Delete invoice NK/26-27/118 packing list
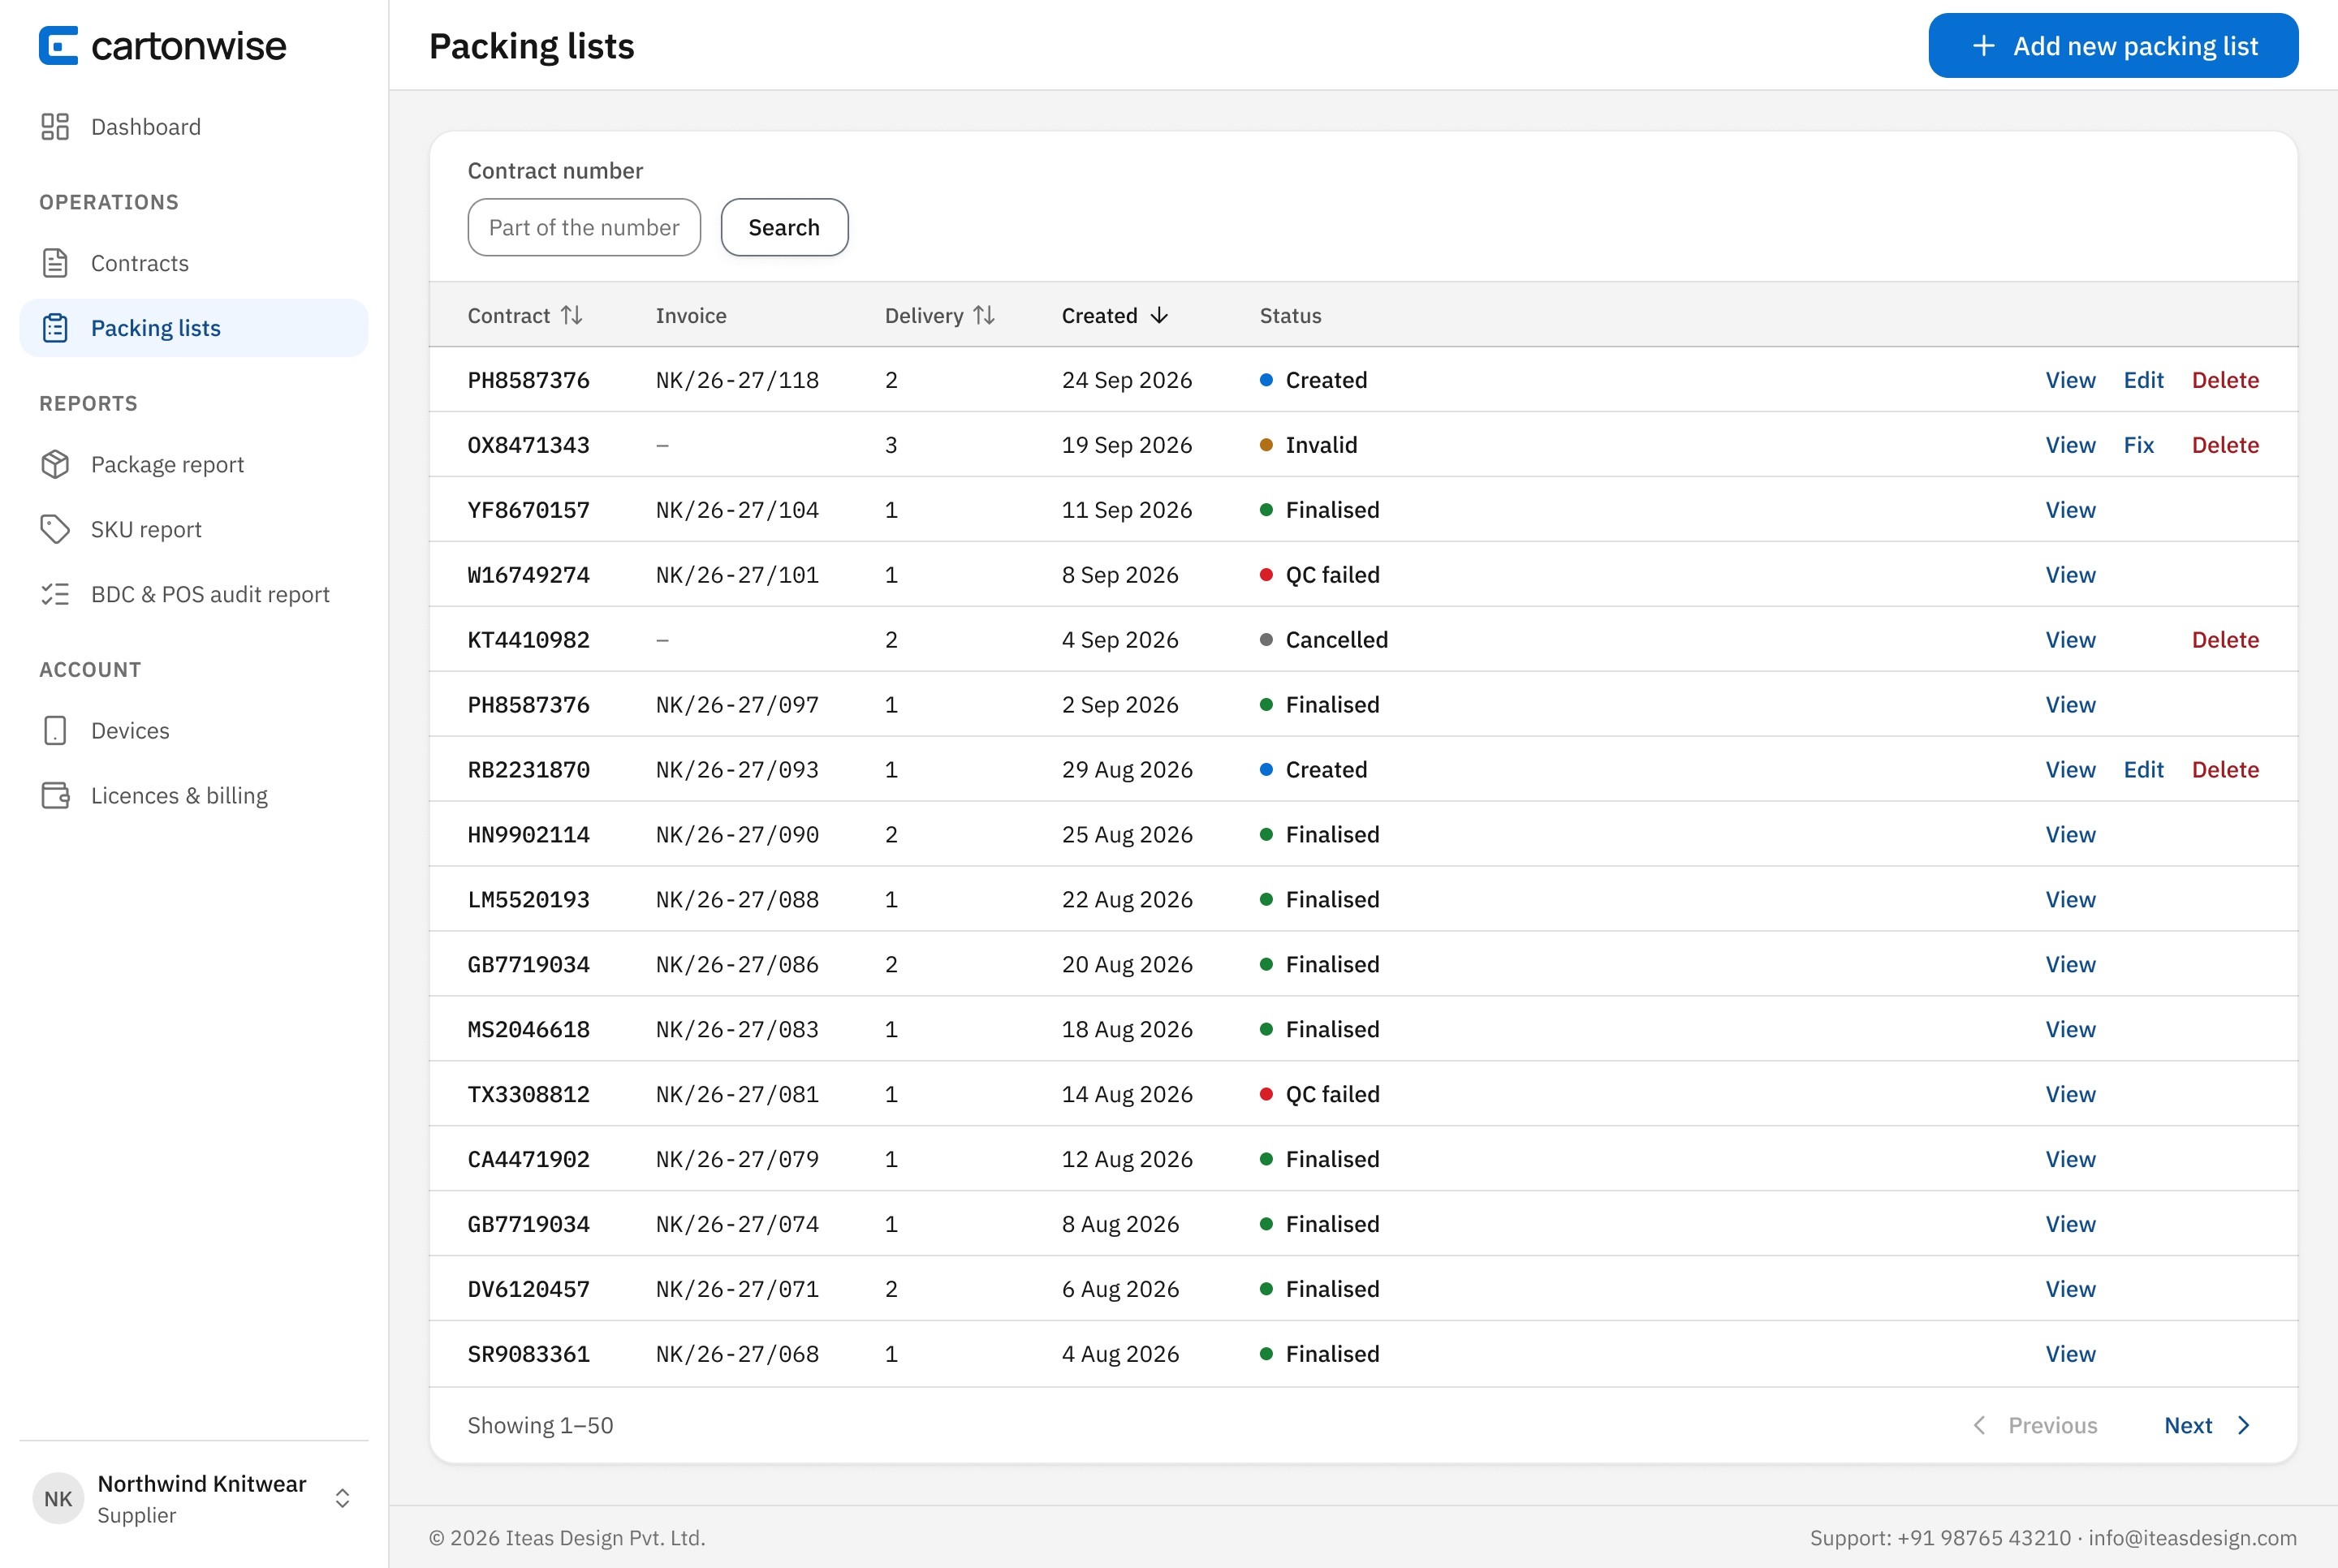2338x1568 pixels. click(x=2225, y=380)
